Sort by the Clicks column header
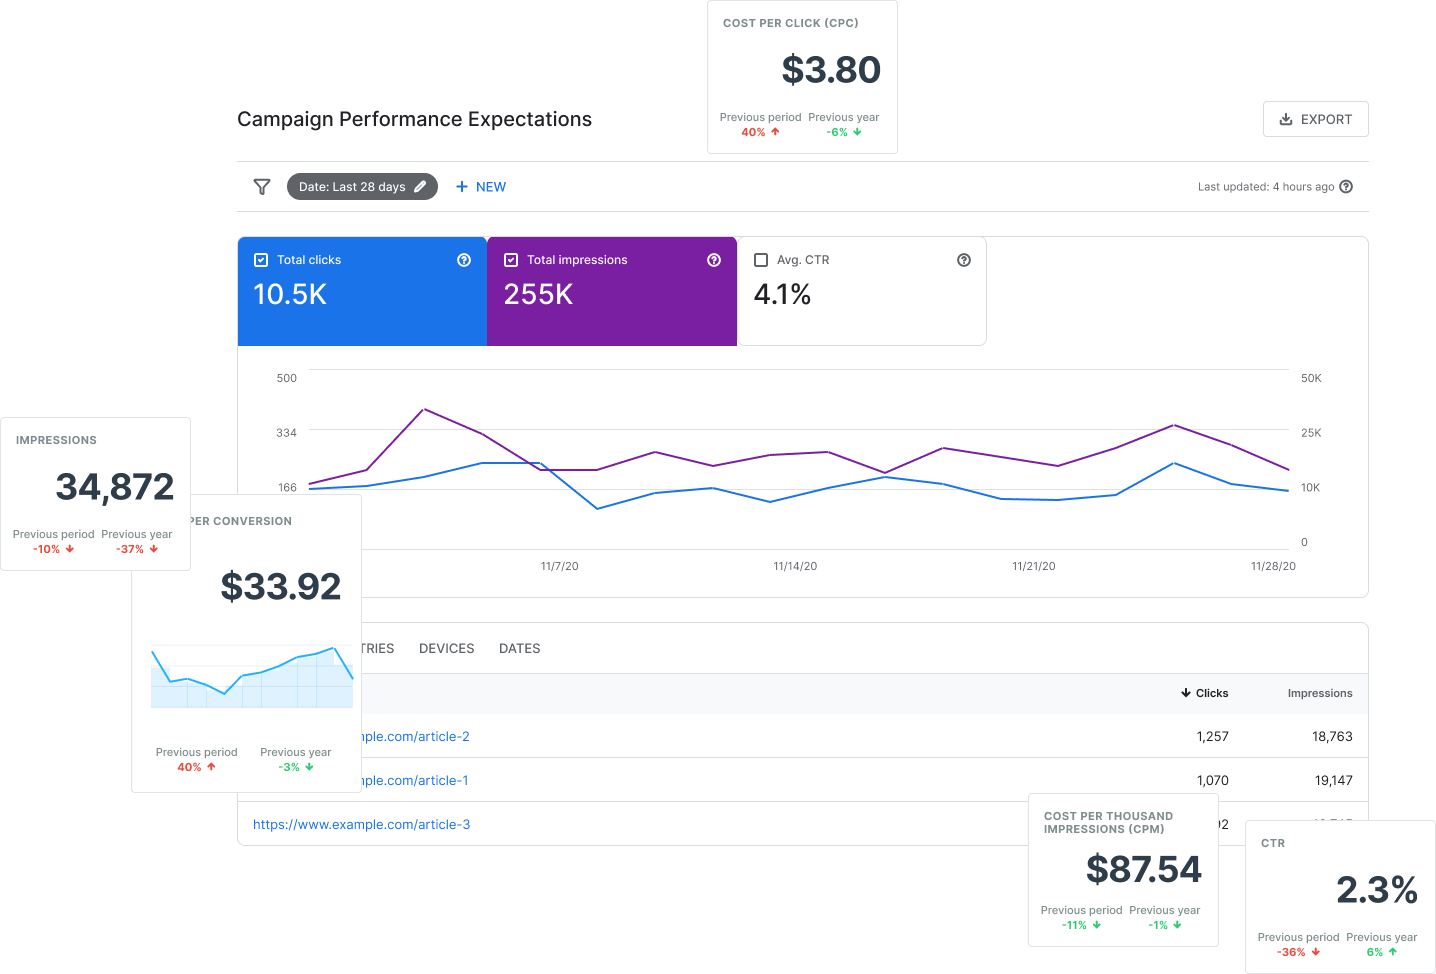1436x974 pixels. (1204, 693)
